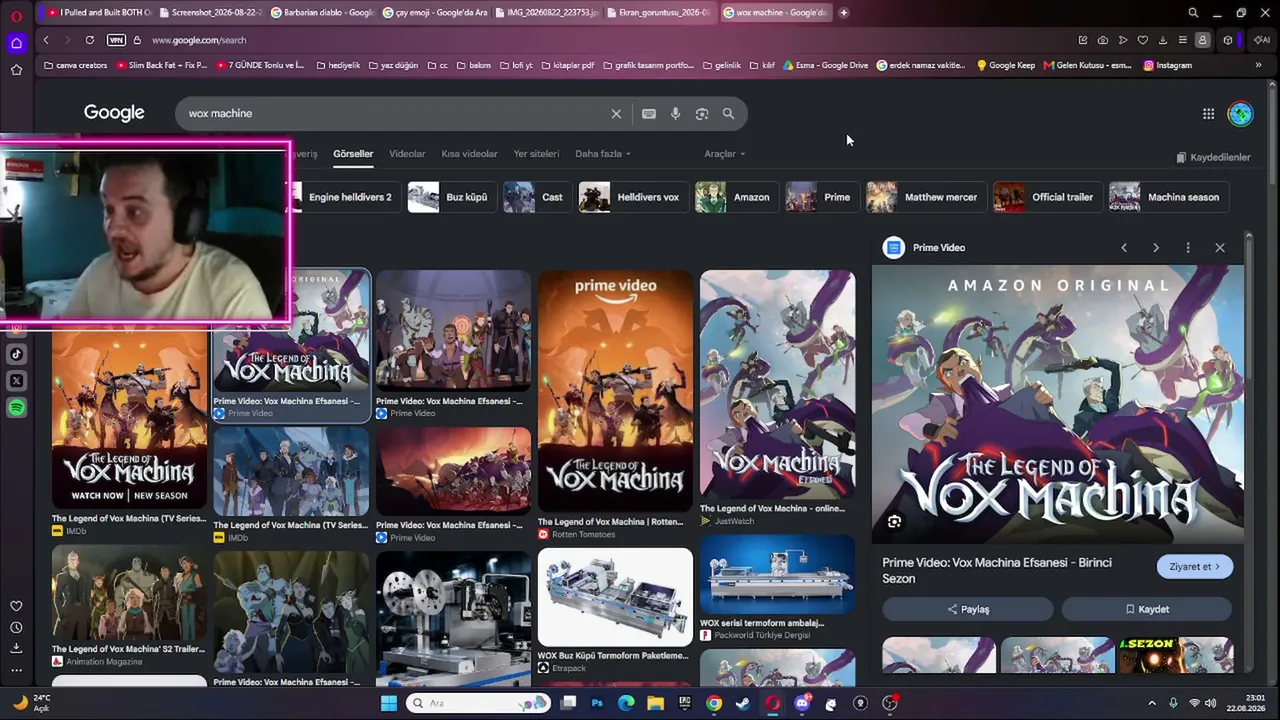Open Steam from the taskbar

(x=743, y=703)
